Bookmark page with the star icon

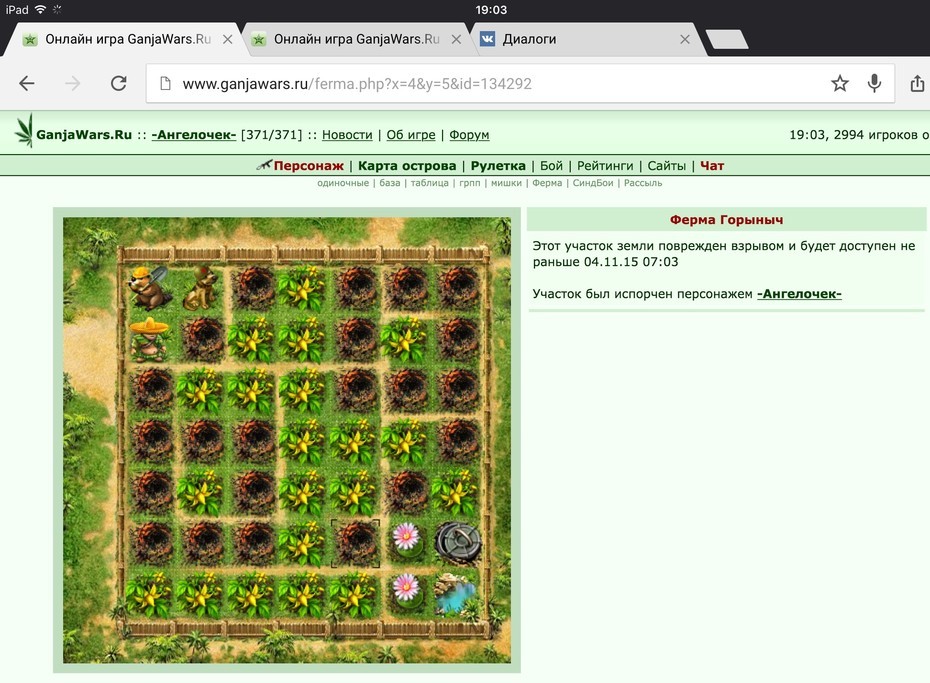[840, 83]
